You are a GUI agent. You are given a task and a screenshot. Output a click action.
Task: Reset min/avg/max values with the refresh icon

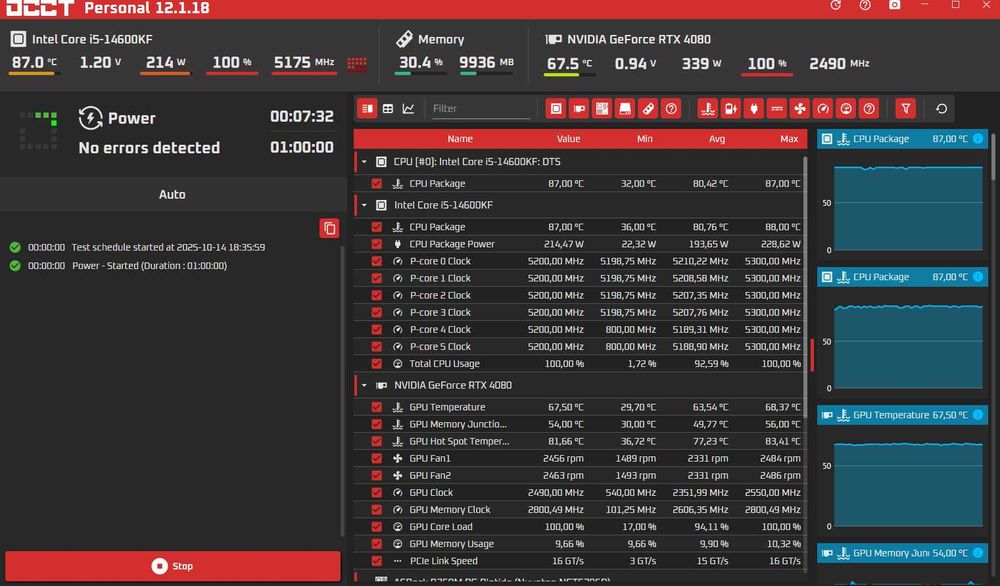point(941,108)
